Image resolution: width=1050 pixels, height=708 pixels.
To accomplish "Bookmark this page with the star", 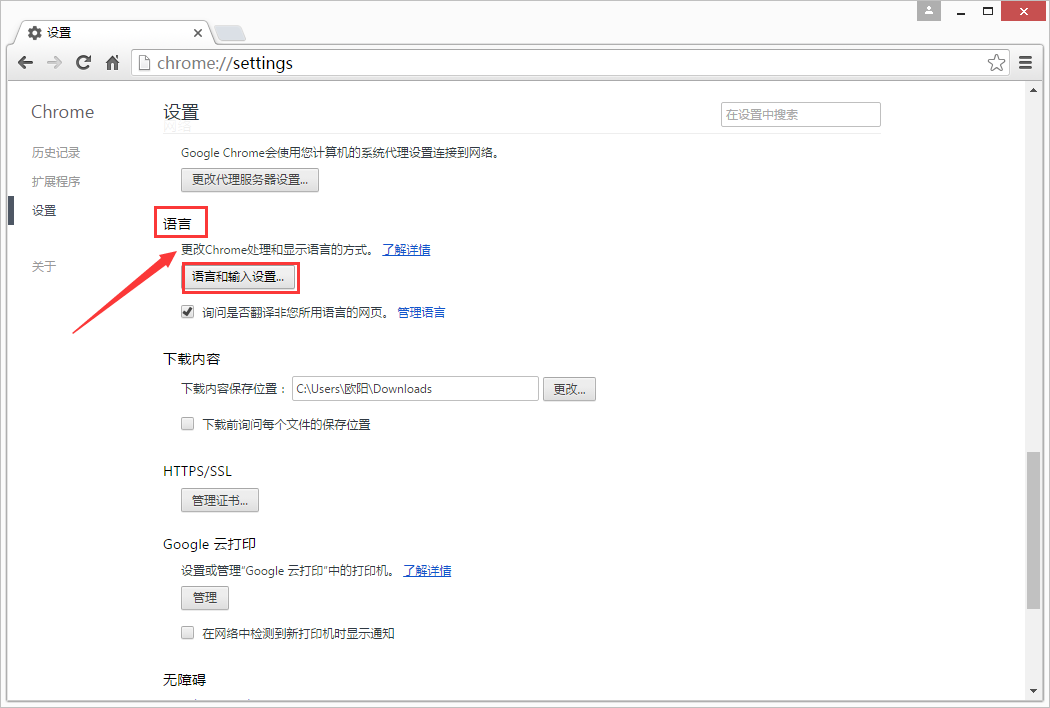I will tap(996, 63).
